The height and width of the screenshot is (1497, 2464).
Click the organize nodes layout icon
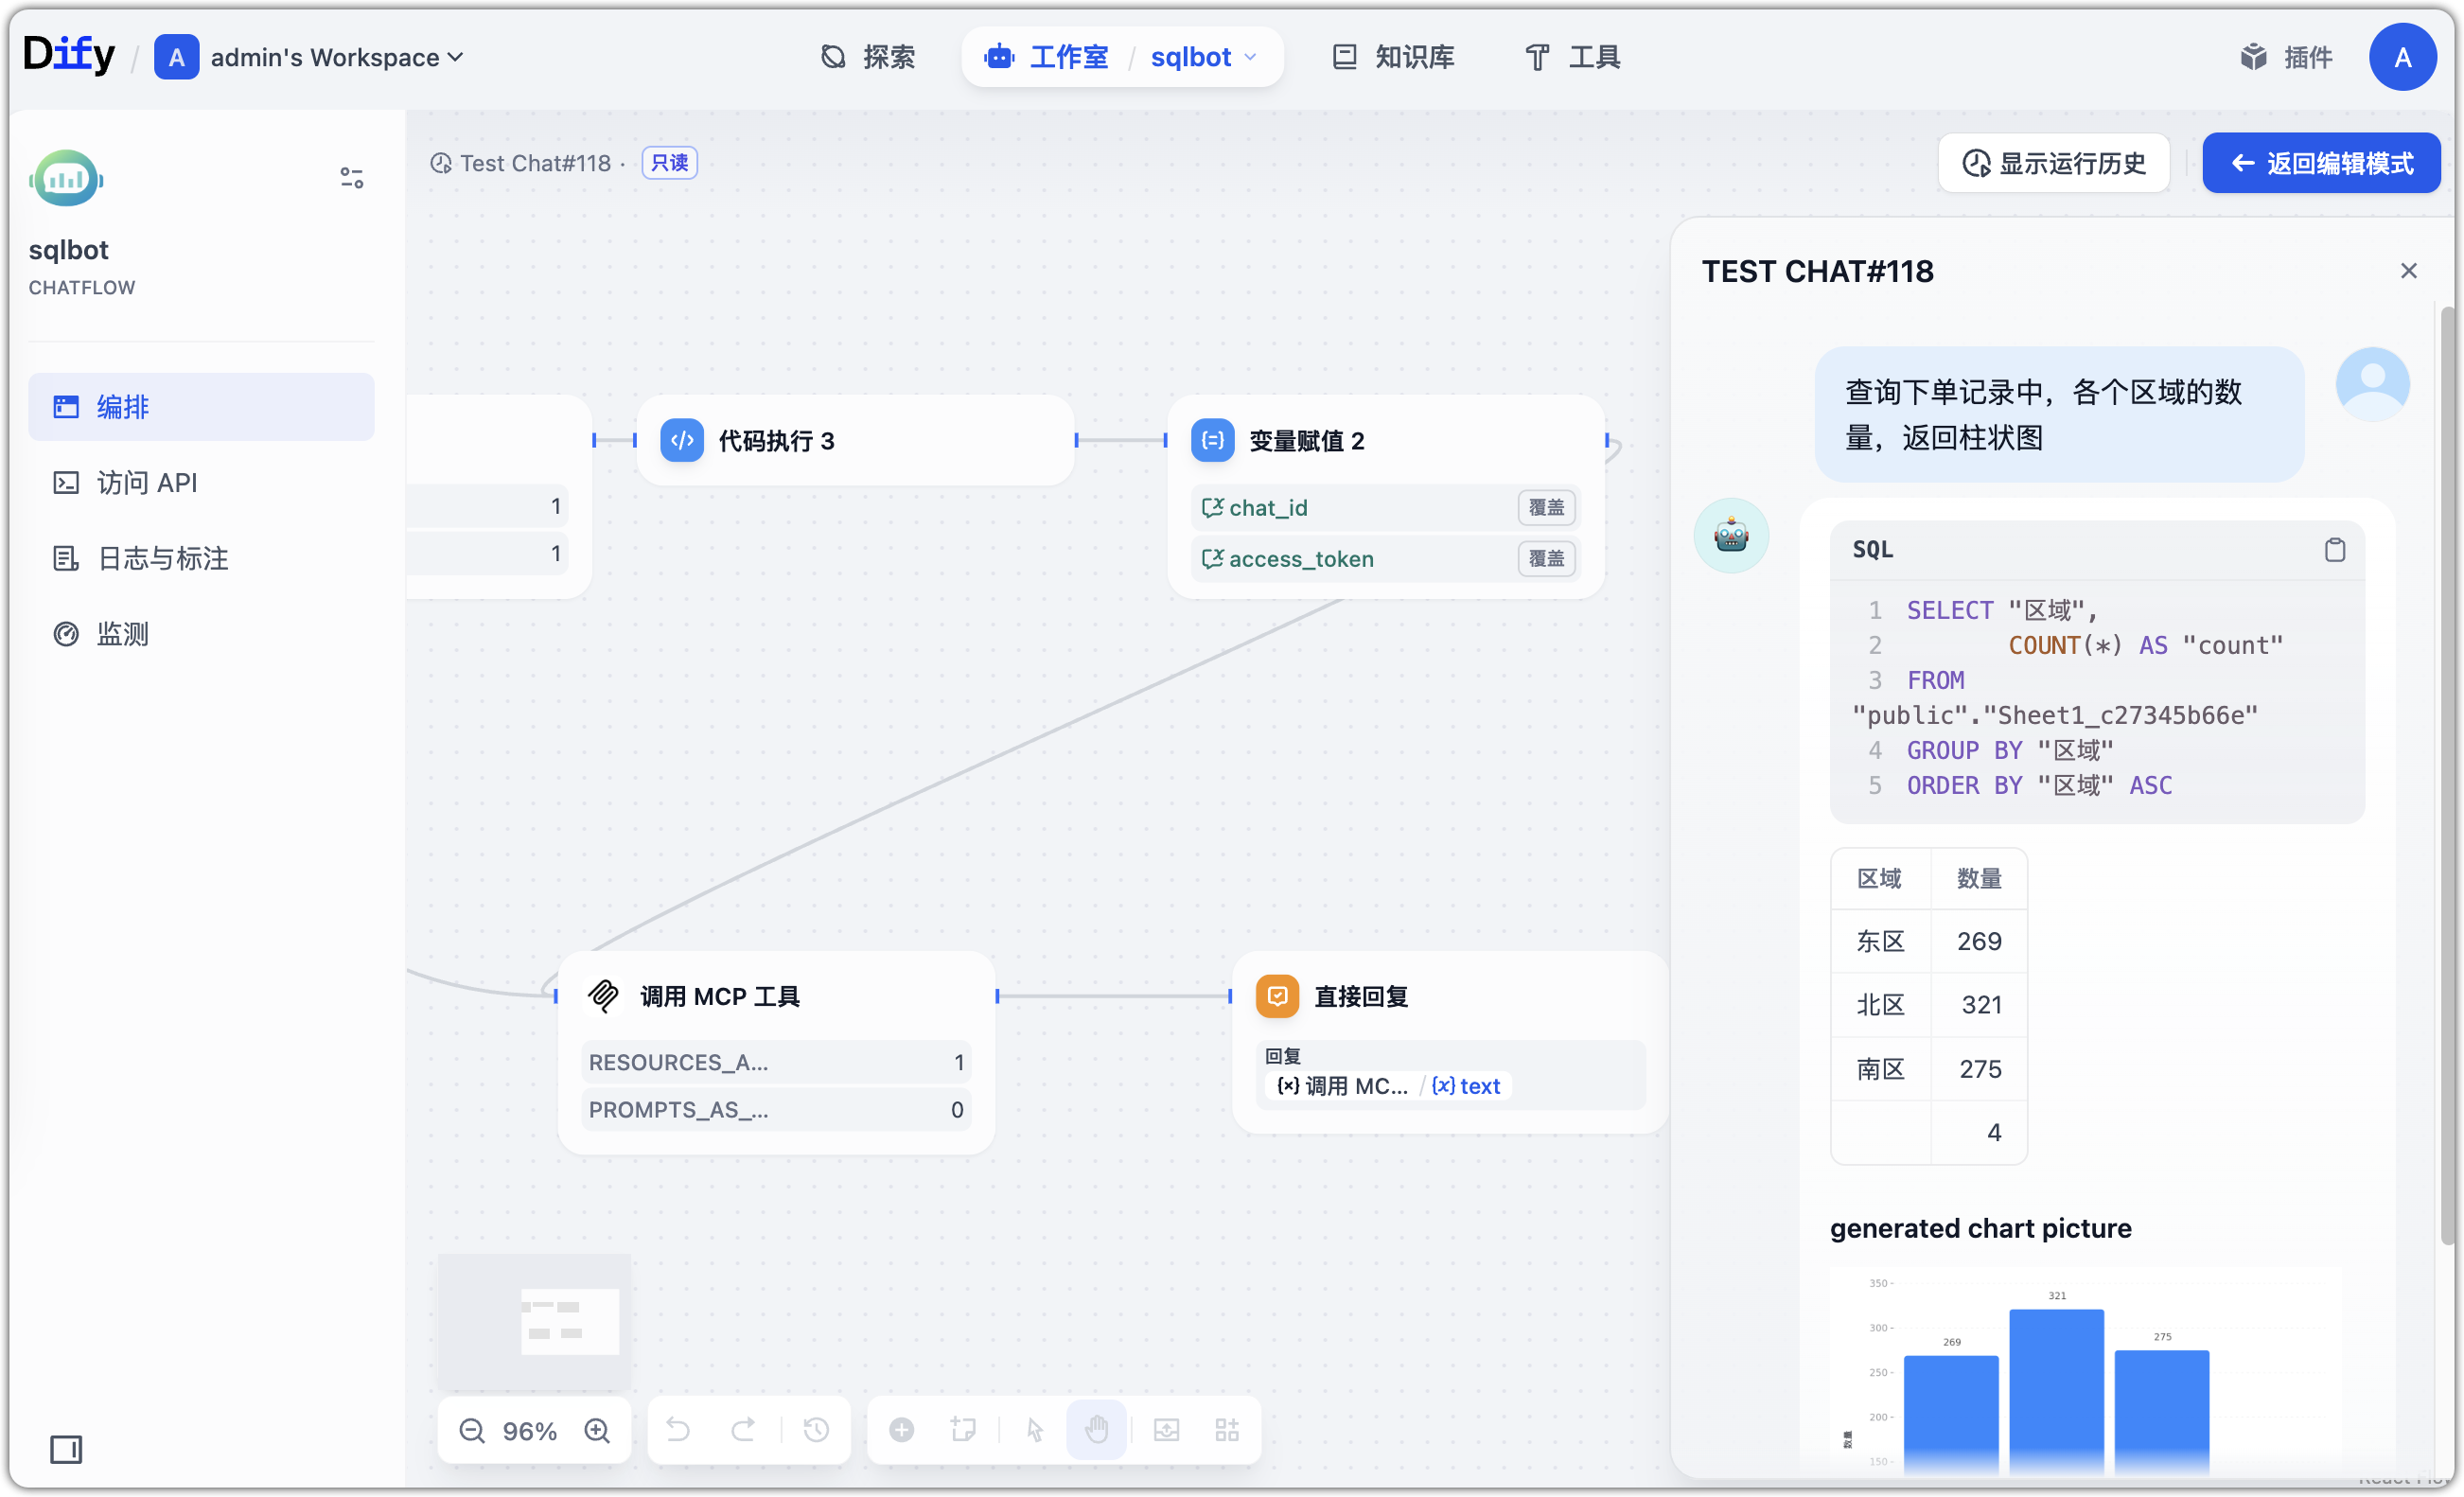click(x=1227, y=1431)
